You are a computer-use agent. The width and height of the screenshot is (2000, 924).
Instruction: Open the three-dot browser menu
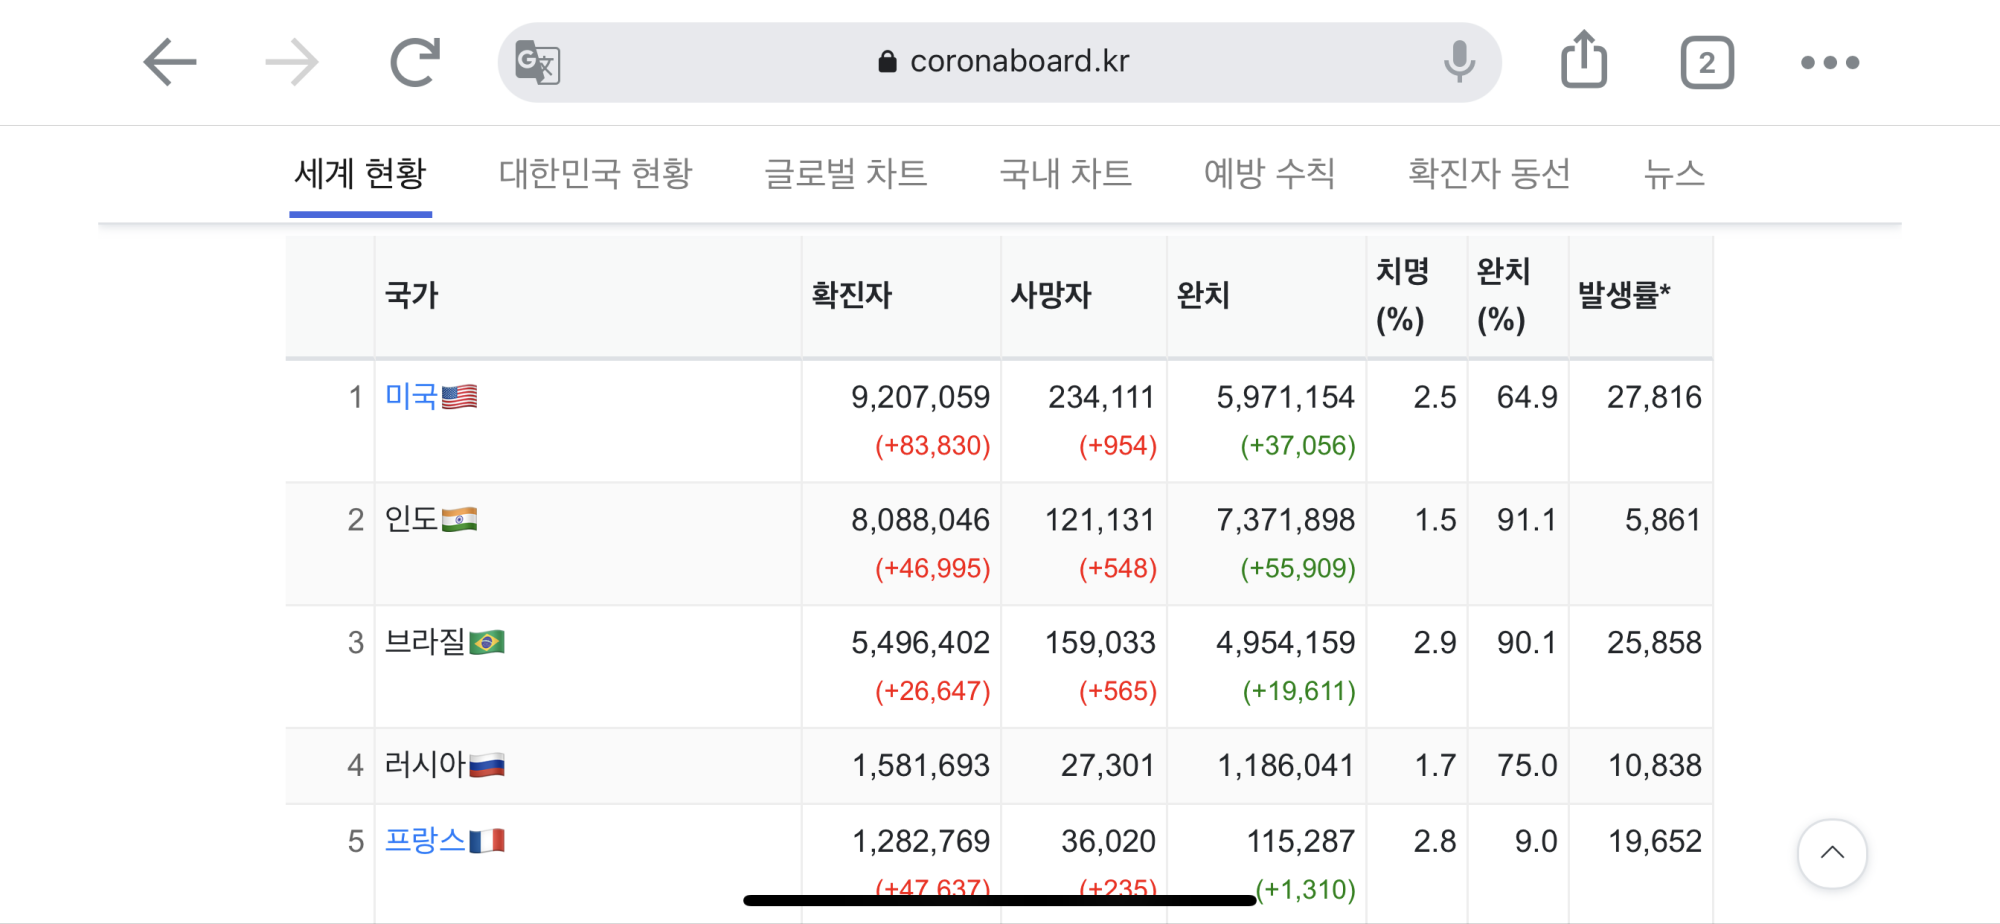pyautogui.click(x=1829, y=63)
